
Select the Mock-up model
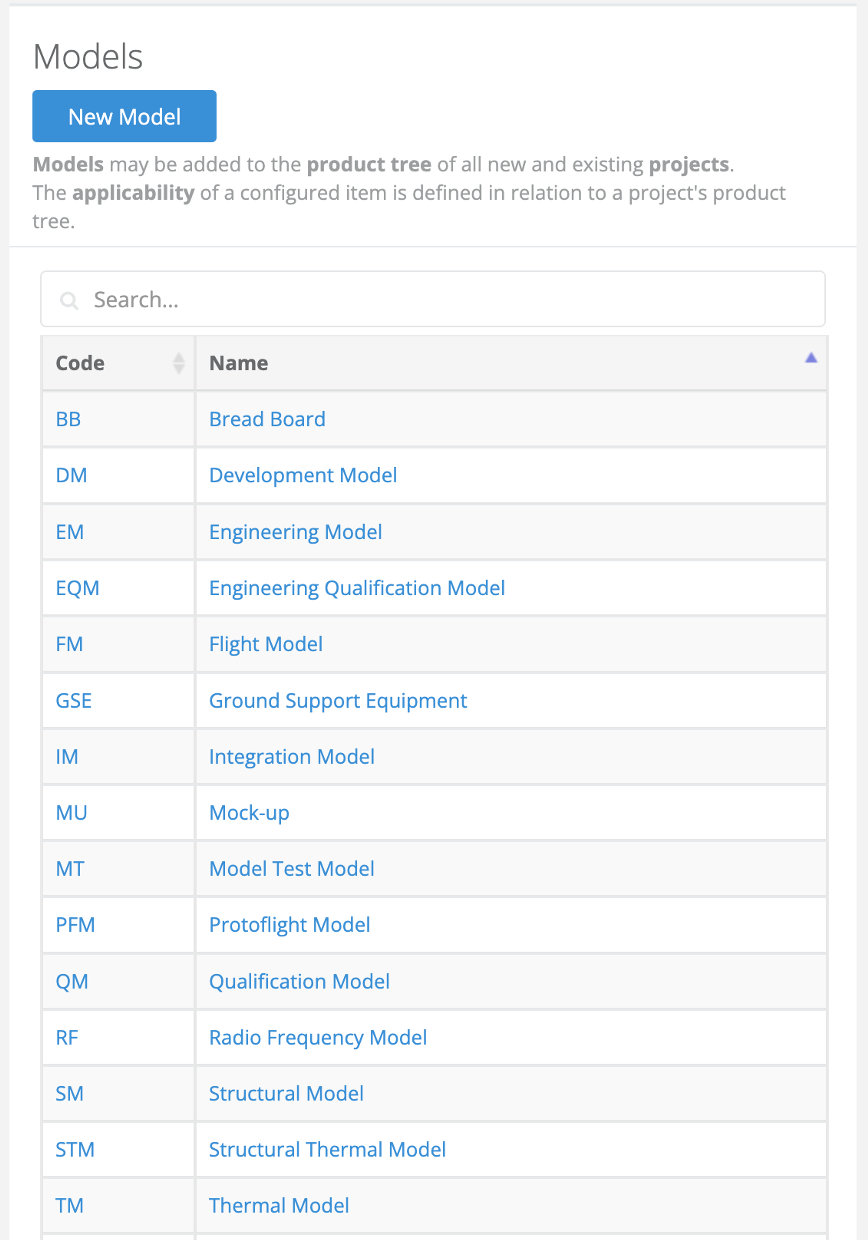(249, 813)
